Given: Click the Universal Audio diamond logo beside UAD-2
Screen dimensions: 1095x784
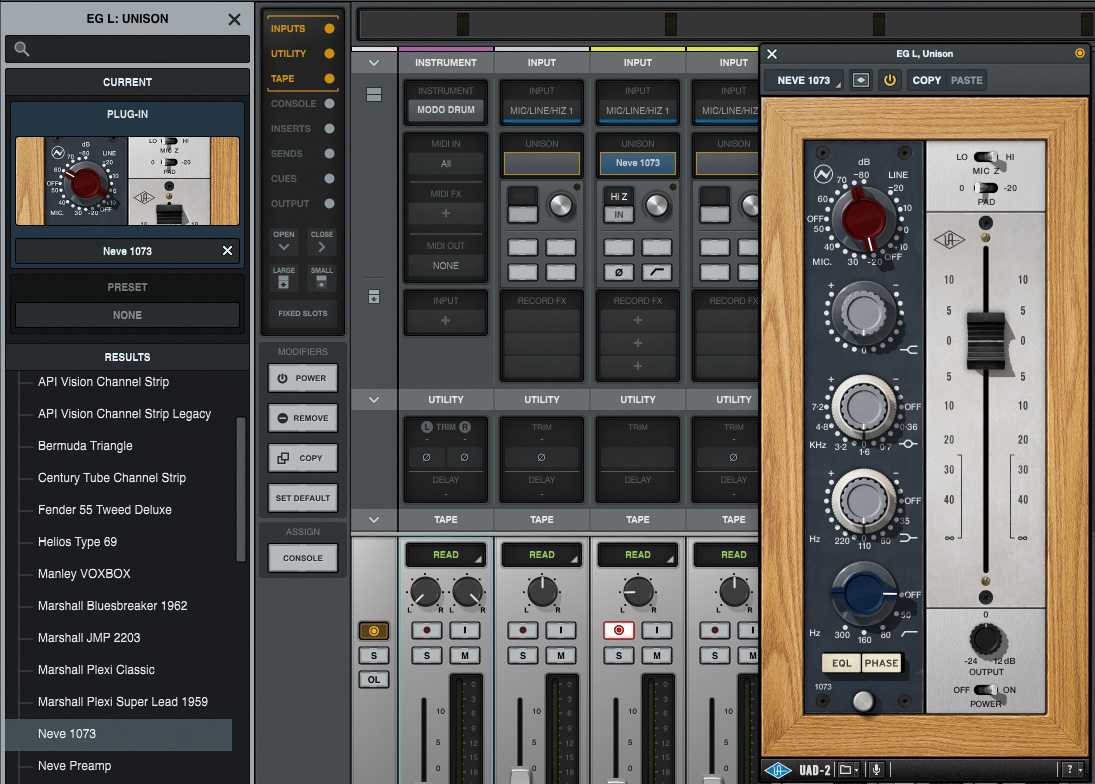Looking at the screenshot, I should pos(778,769).
